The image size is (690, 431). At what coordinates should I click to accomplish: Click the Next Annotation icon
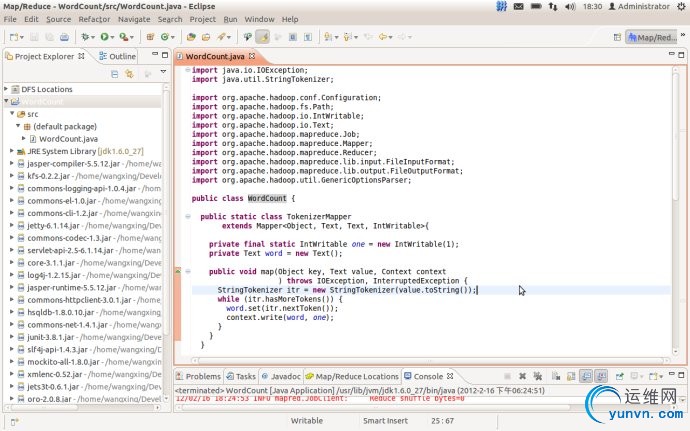pos(327,37)
